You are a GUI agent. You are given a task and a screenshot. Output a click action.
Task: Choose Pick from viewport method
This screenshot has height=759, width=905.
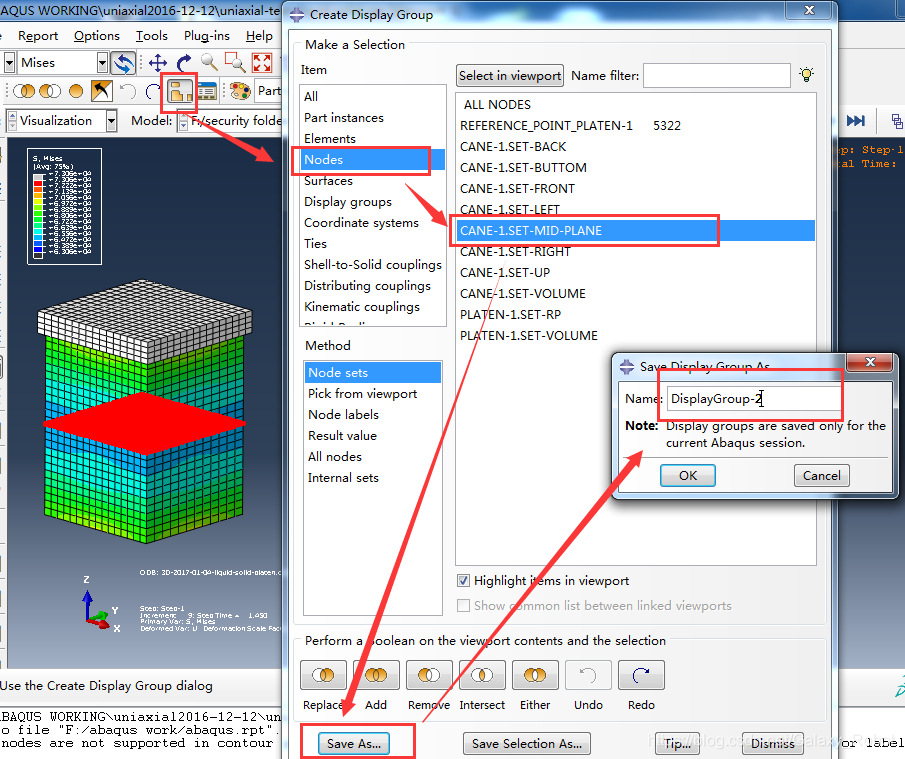362,394
